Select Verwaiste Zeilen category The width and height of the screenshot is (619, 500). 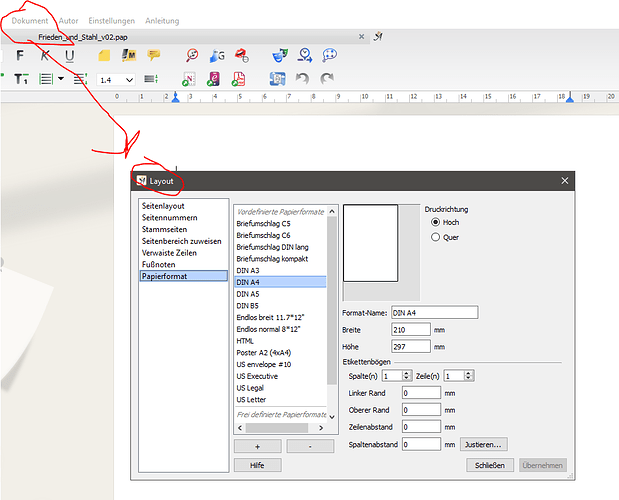(x=169, y=253)
